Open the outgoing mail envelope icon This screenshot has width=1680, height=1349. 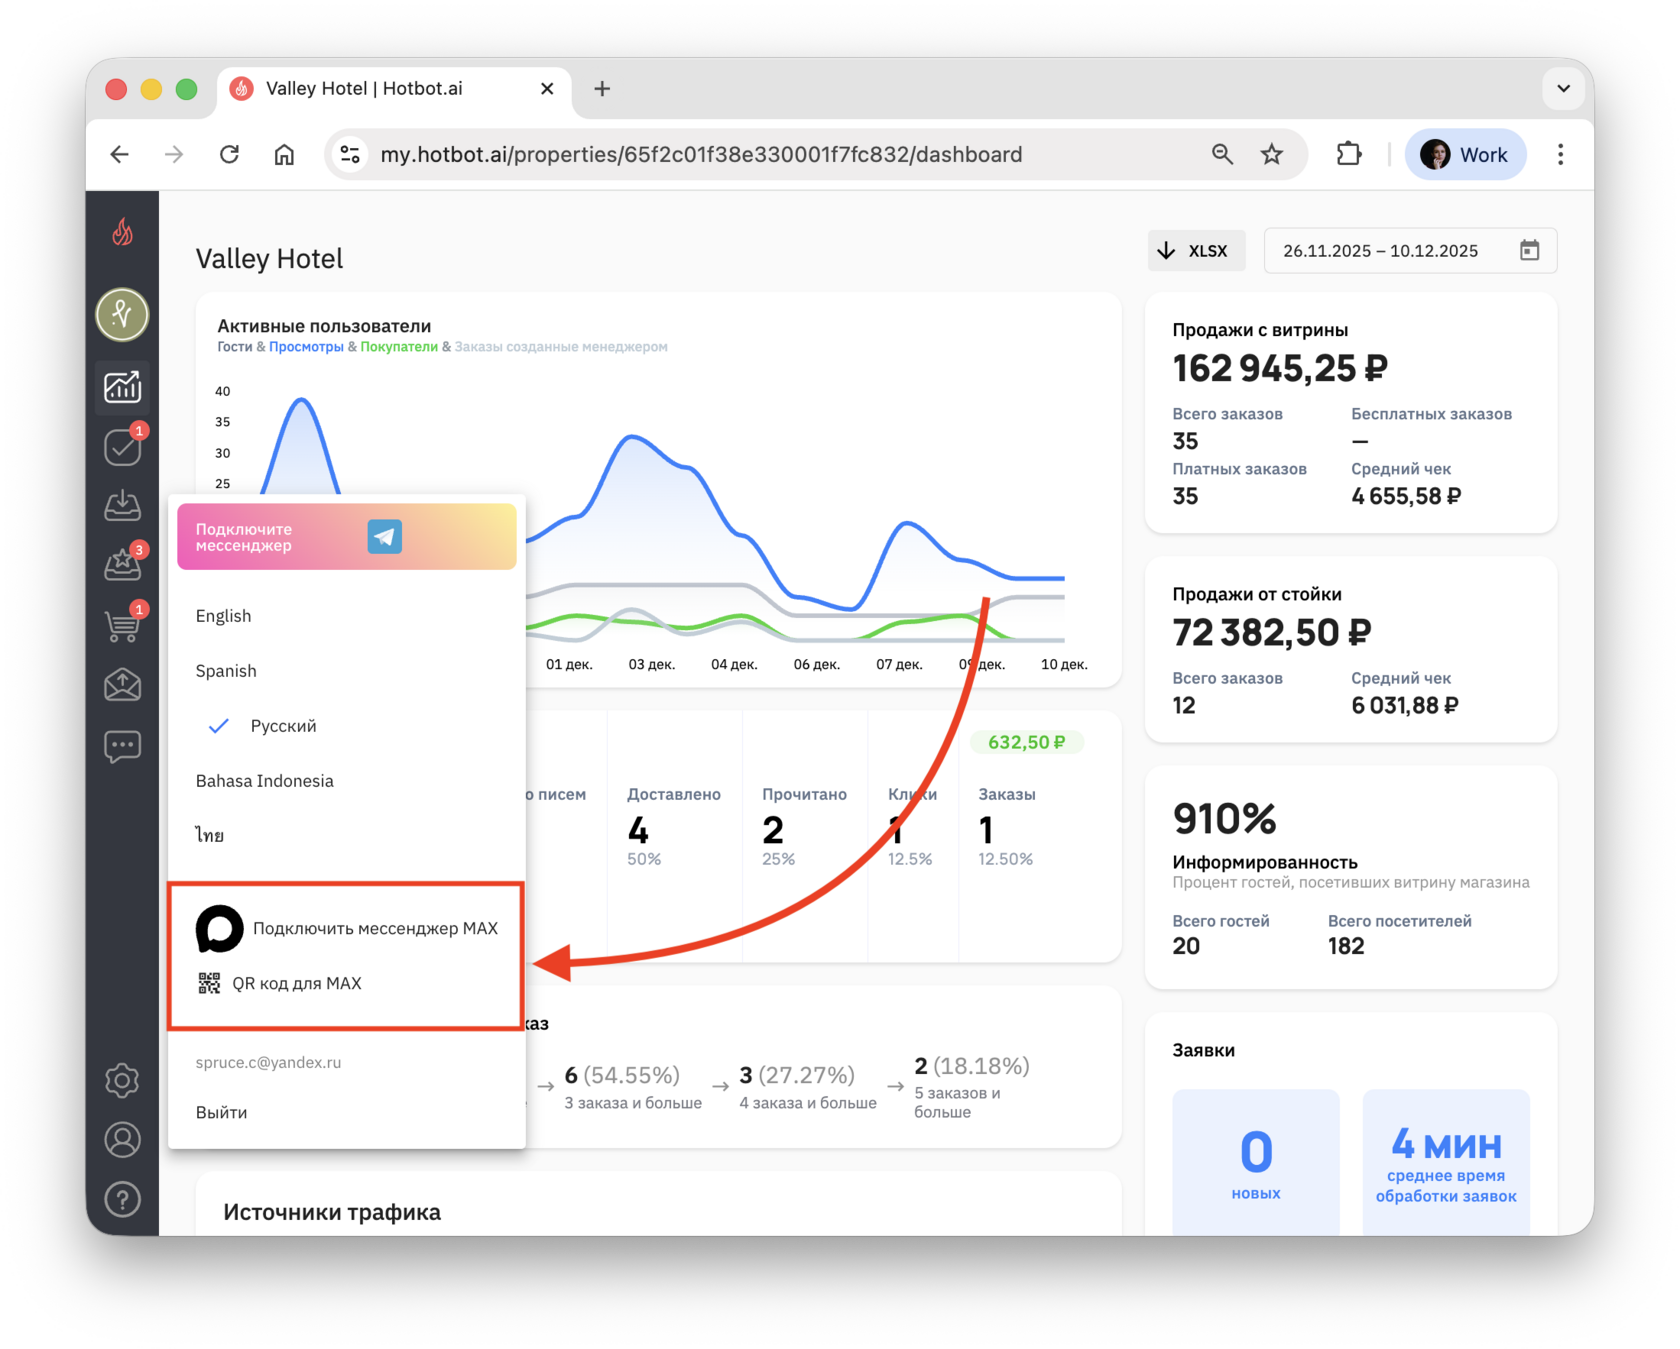coord(122,685)
